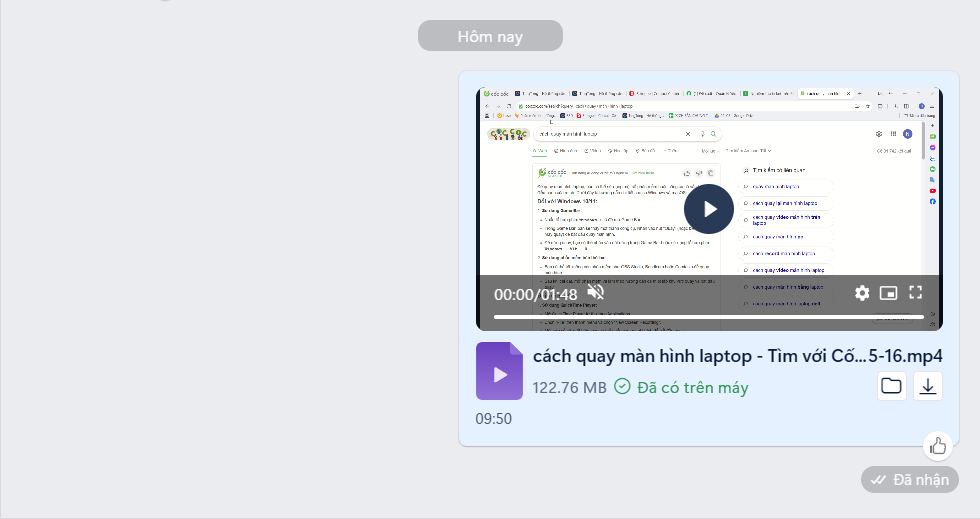Click the 09:50 message timestamp
Viewport: 980px width, 519px height.
pyautogui.click(x=493, y=419)
